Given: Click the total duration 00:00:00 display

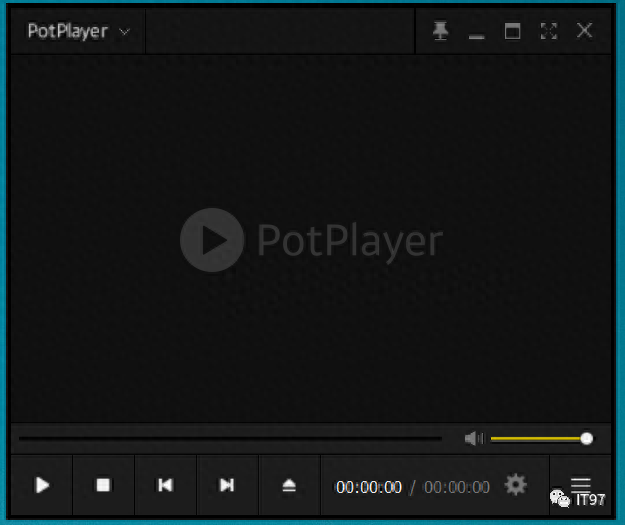Looking at the screenshot, I should click(457, 487).
